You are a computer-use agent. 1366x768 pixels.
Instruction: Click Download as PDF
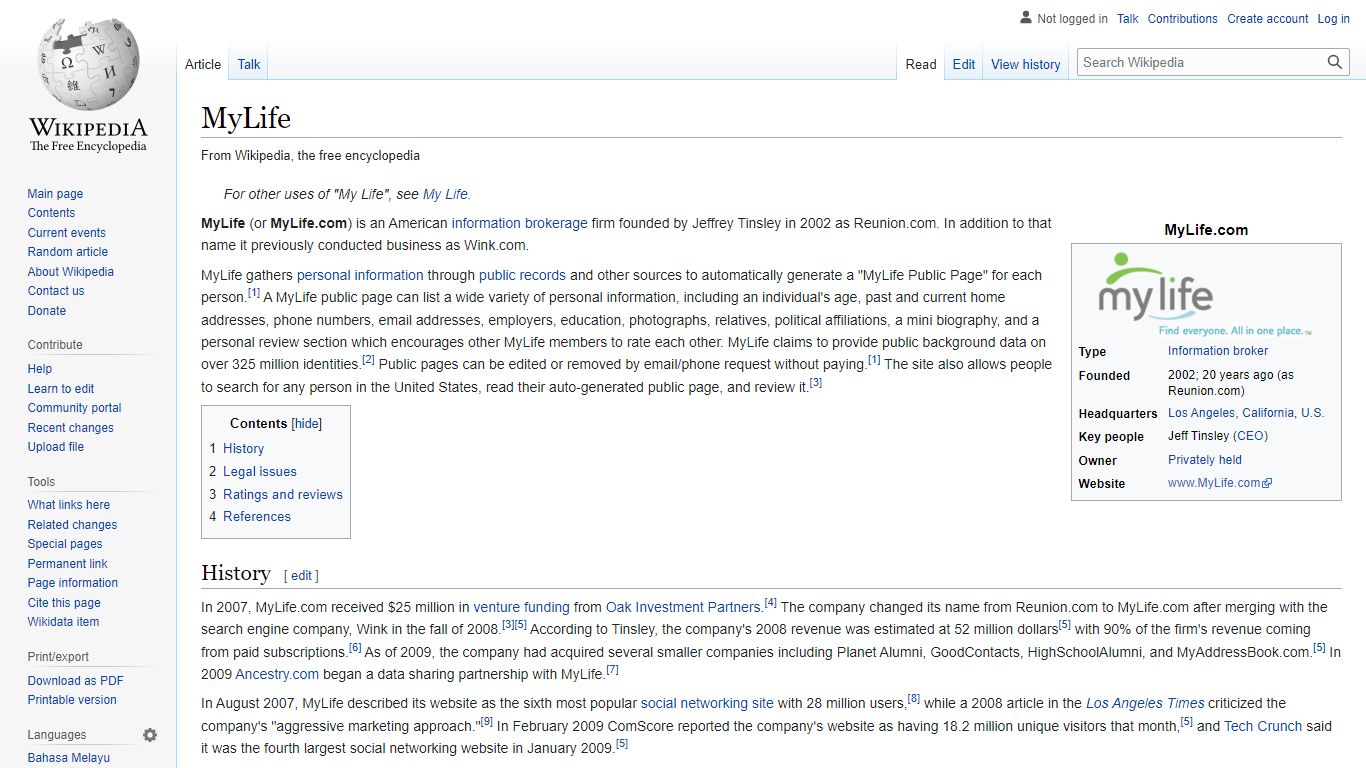(x=75, y=681)
